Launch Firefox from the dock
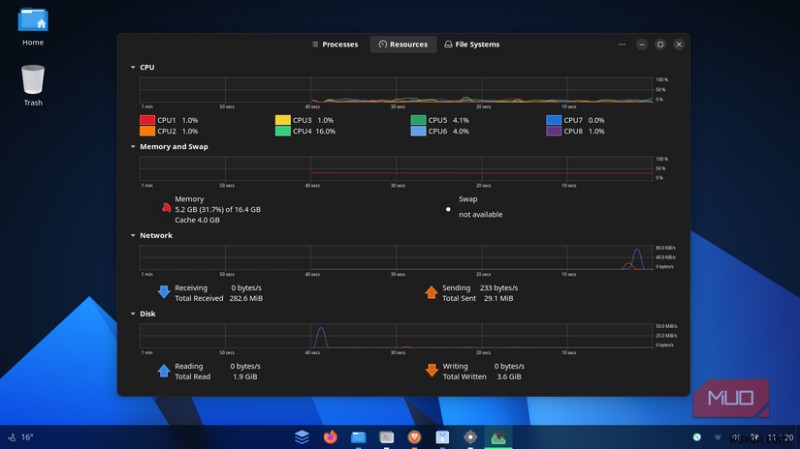Viewport: 800px width, 449px height. [330, 437]
